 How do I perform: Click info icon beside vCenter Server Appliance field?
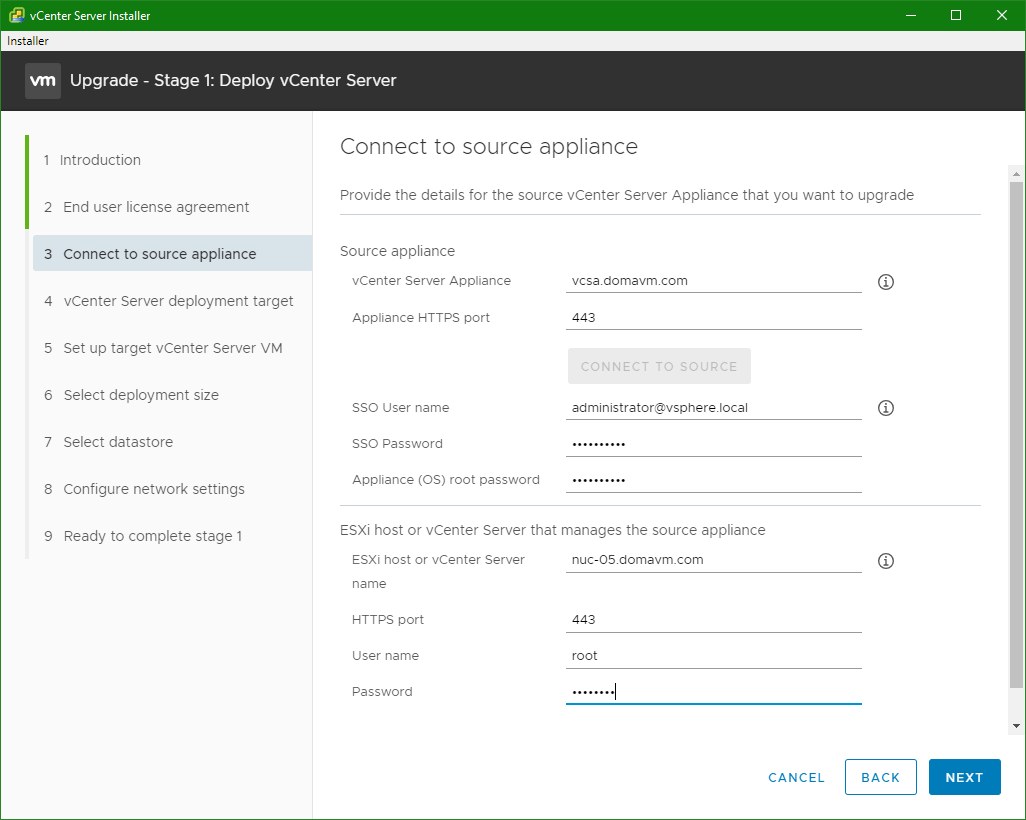click(885, 281)
